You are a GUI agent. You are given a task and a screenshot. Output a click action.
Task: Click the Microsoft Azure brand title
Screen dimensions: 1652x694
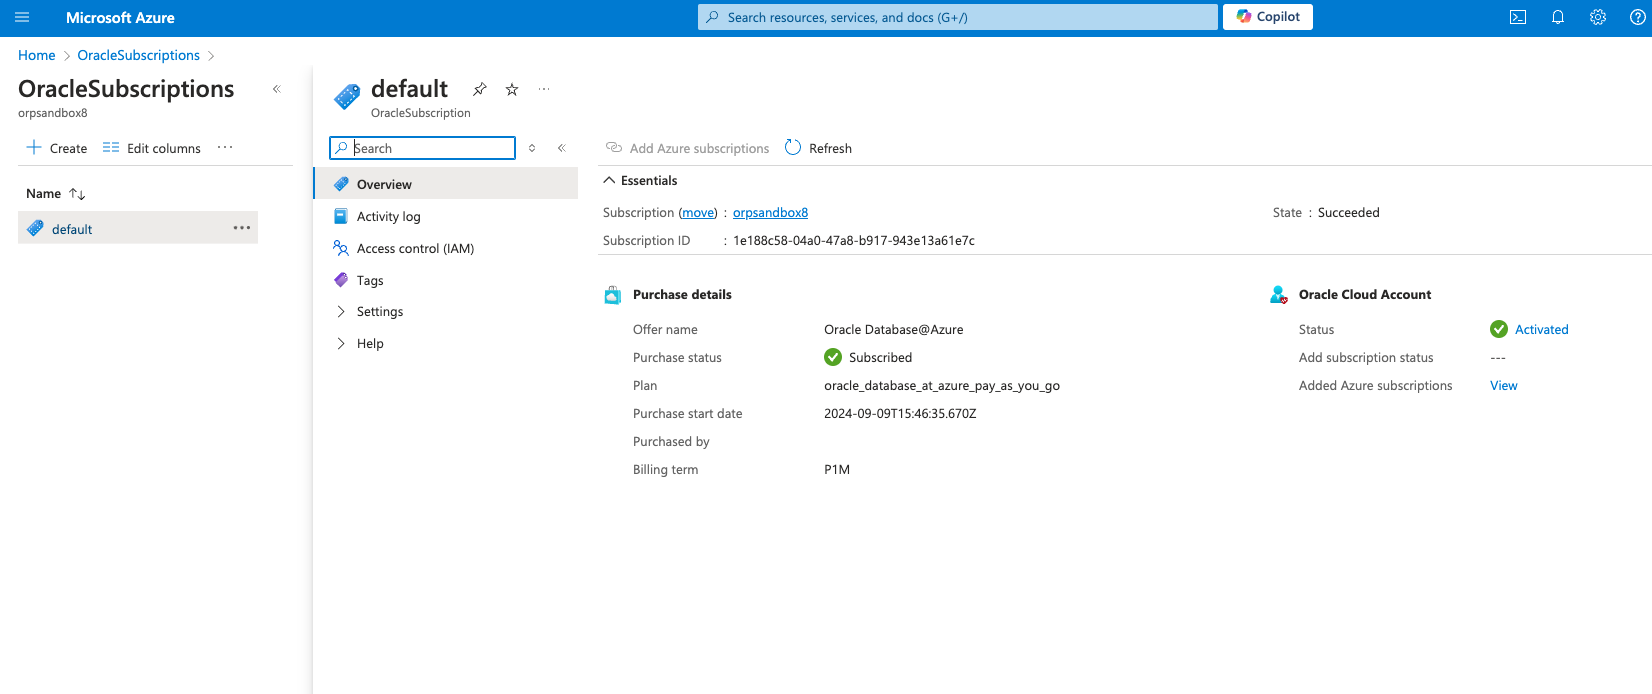point(120,17)
